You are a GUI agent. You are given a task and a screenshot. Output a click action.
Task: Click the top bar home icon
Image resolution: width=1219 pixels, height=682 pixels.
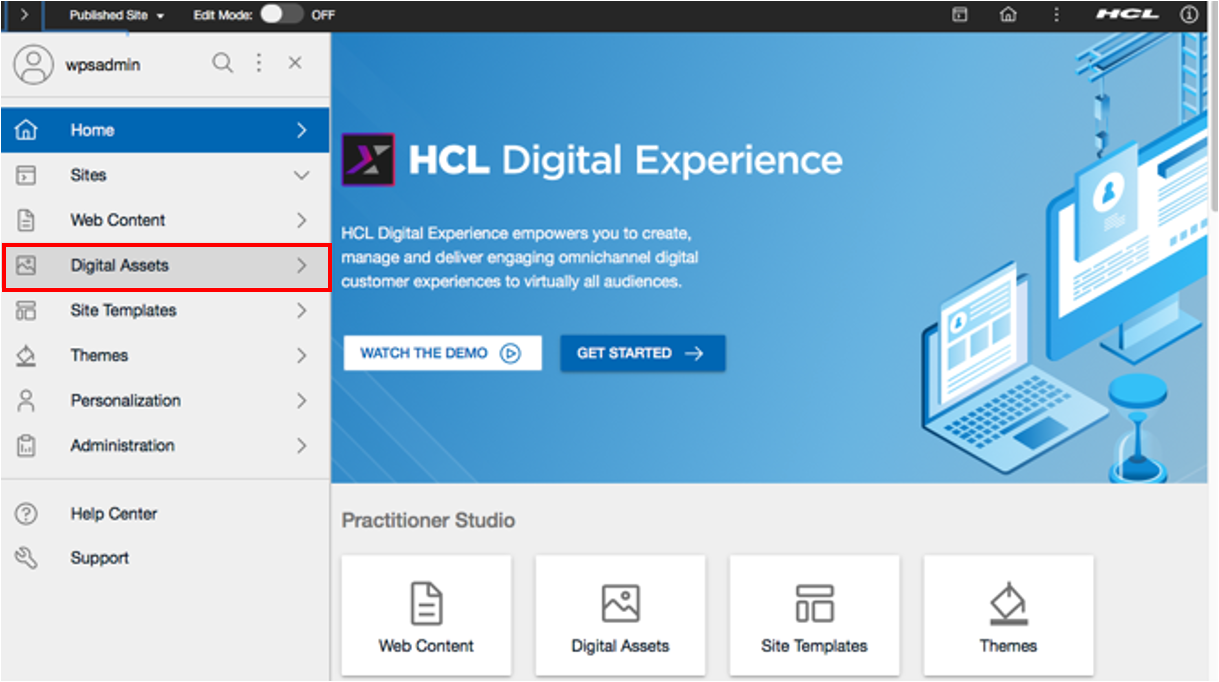click(1008, 15)
